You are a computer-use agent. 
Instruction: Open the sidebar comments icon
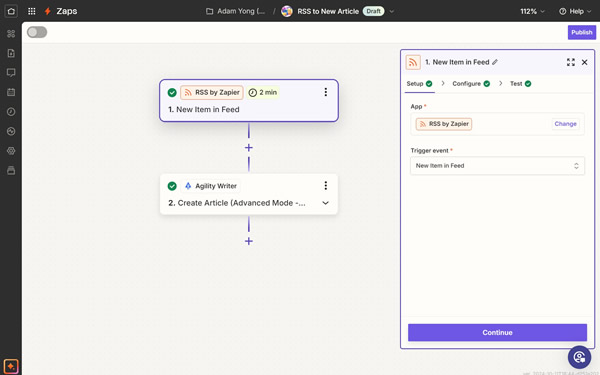11,73
